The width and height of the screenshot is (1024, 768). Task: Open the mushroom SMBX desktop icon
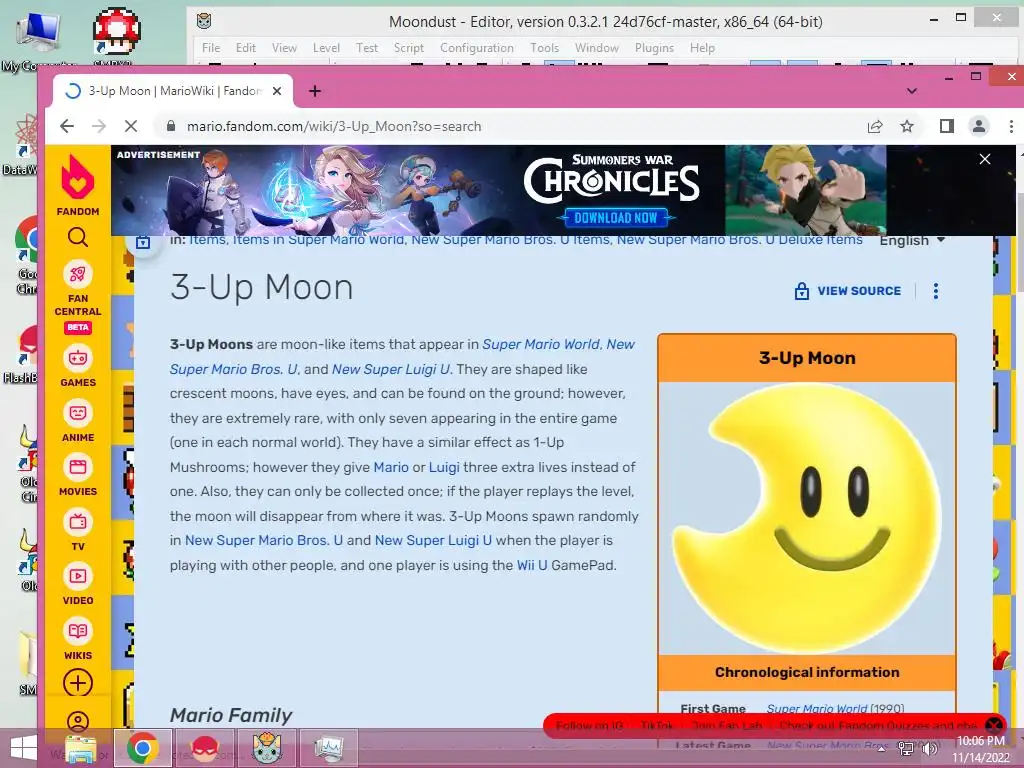(x=116, y=36)
